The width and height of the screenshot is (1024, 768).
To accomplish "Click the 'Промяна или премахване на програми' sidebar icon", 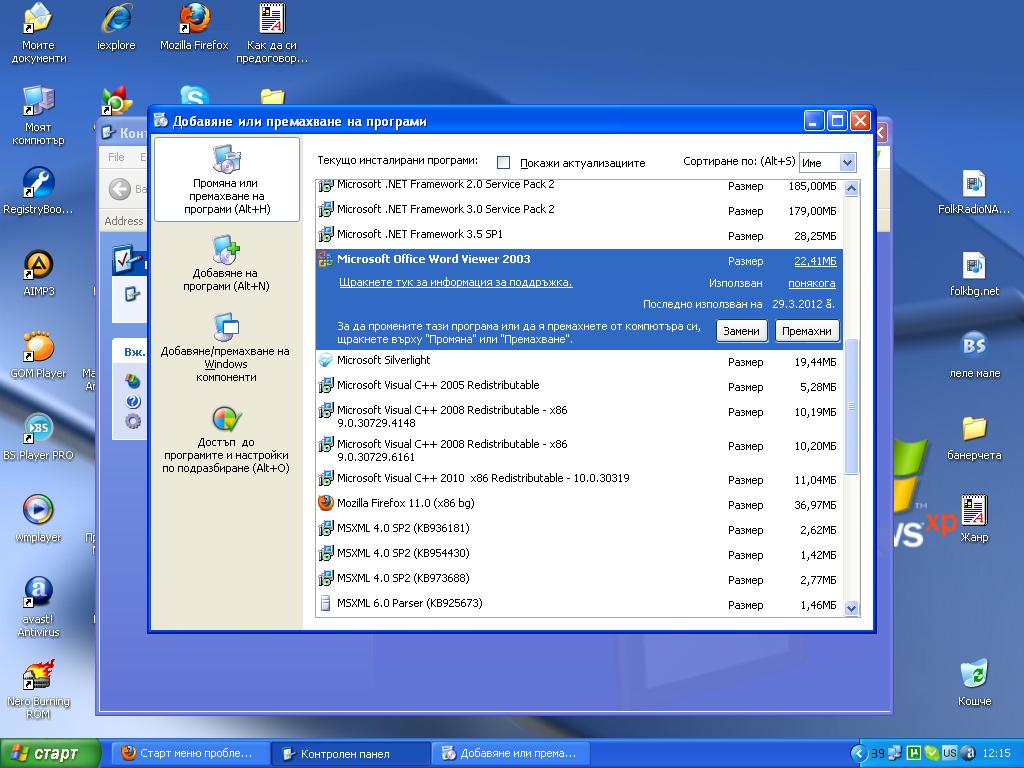I will 226,160.
